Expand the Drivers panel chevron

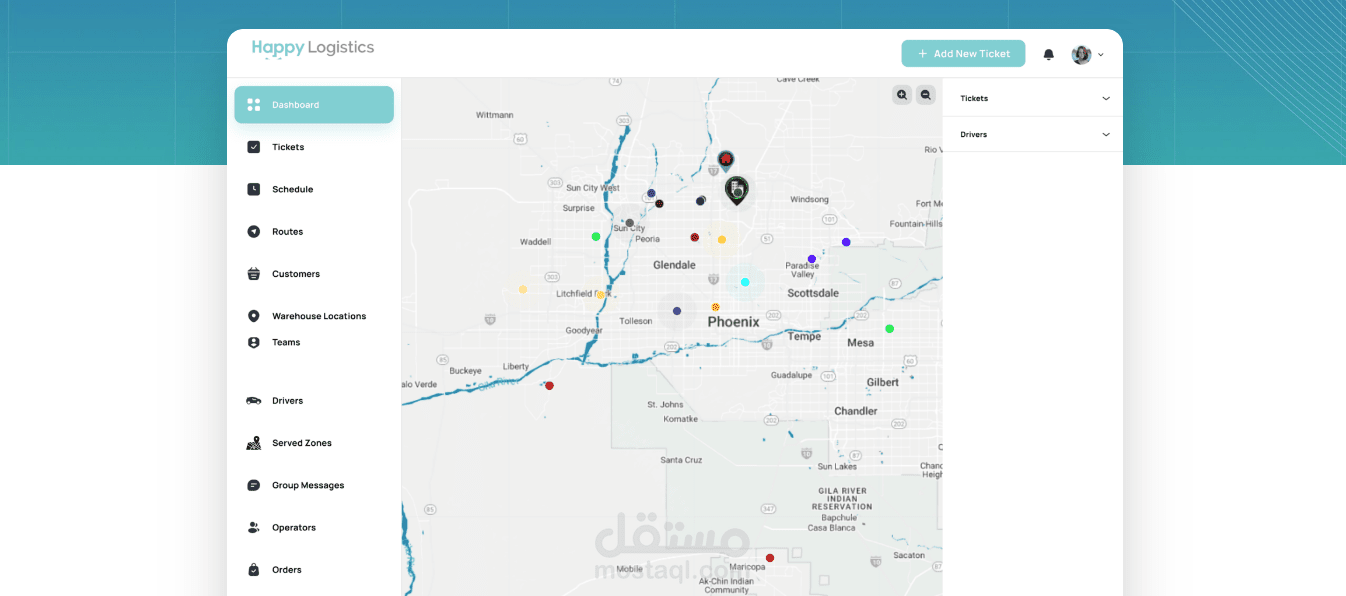pyautogui.click(x=1106, y=134)
